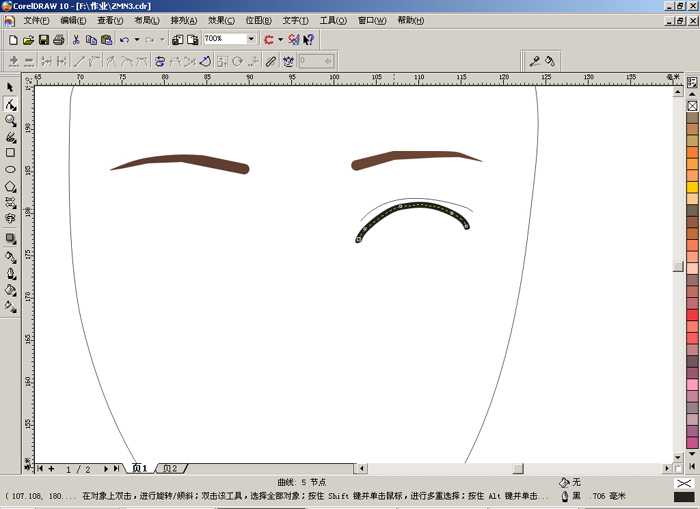Select the Rectangle tool
The image size is (700, 509).
[10, 153]
